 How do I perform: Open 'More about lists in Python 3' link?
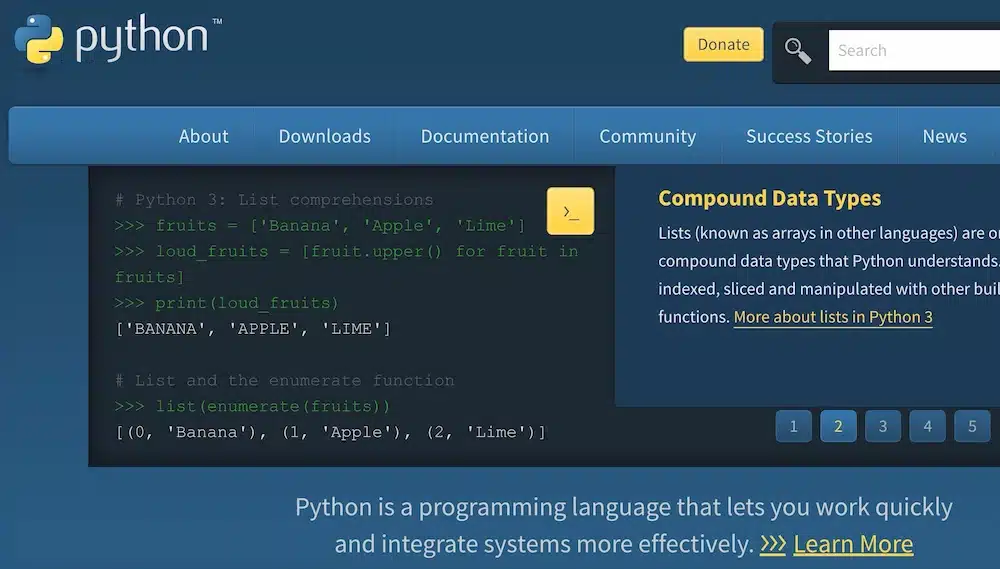coord(833,317)
